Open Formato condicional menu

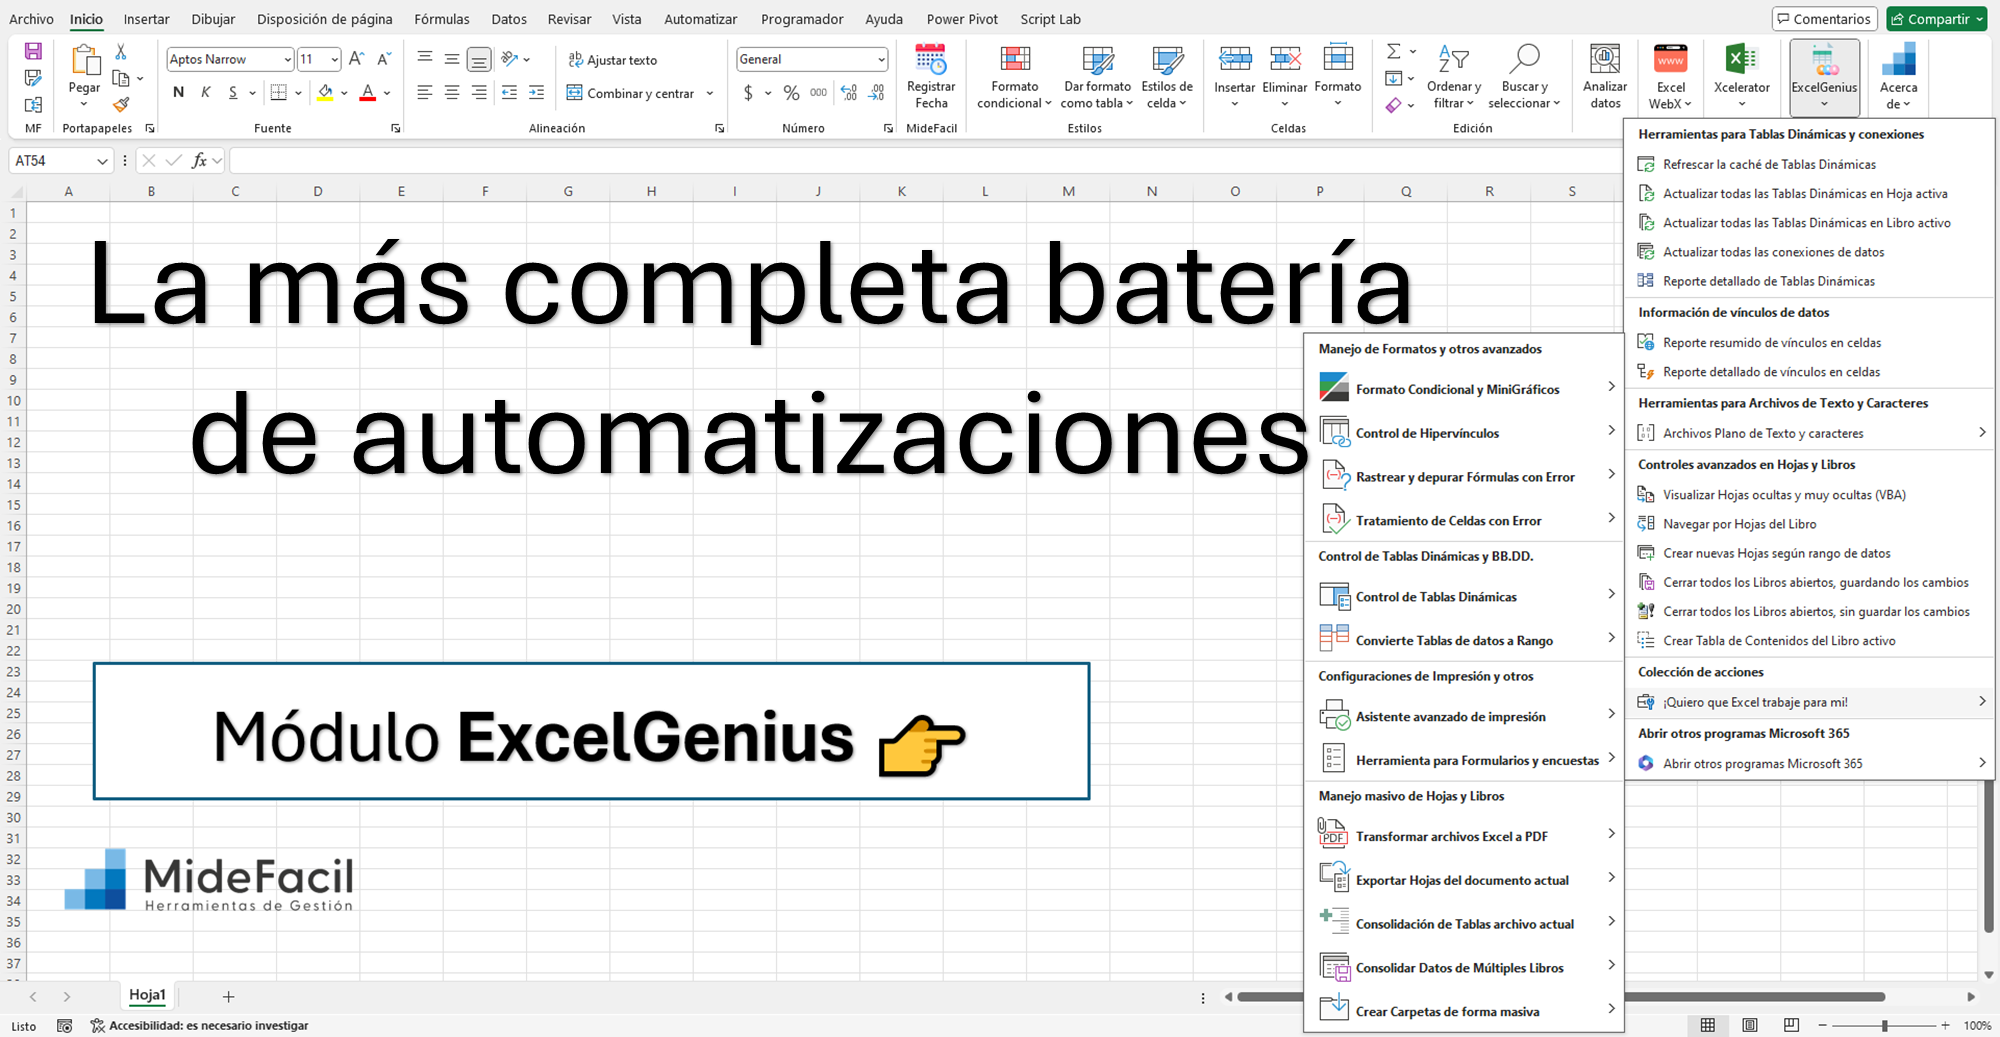1014,76
